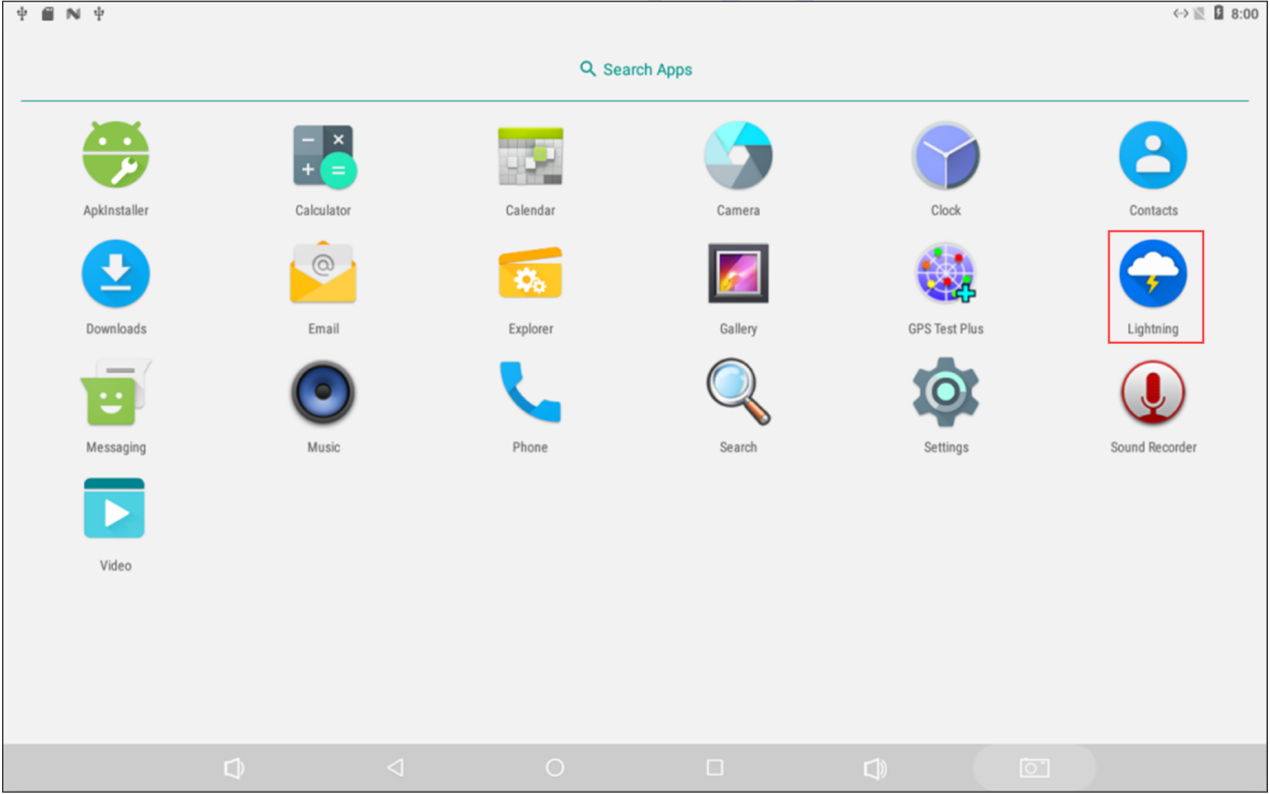
Task: Launch the Video player app
Action: tap(115, 510)
